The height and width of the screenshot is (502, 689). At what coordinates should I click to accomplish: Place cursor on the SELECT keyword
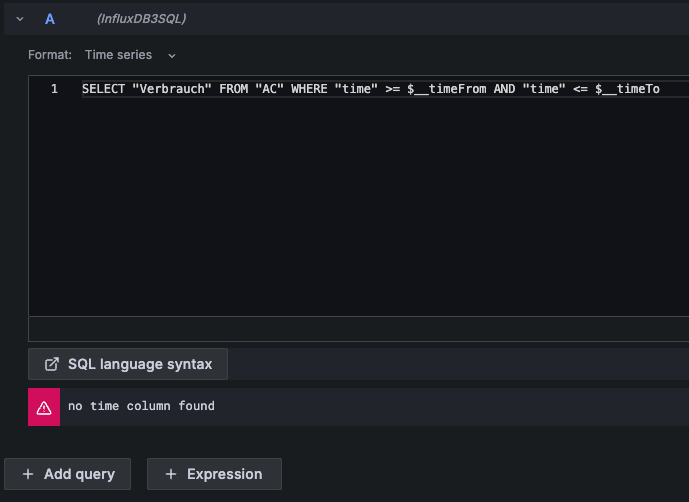(x=104, y=89)
